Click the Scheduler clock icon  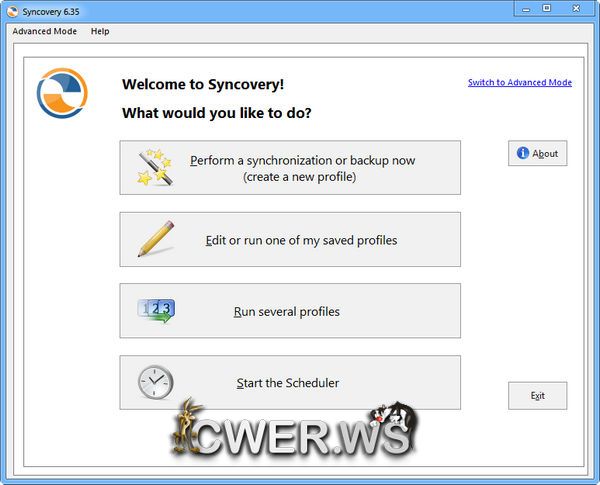(x=155, y=382)
